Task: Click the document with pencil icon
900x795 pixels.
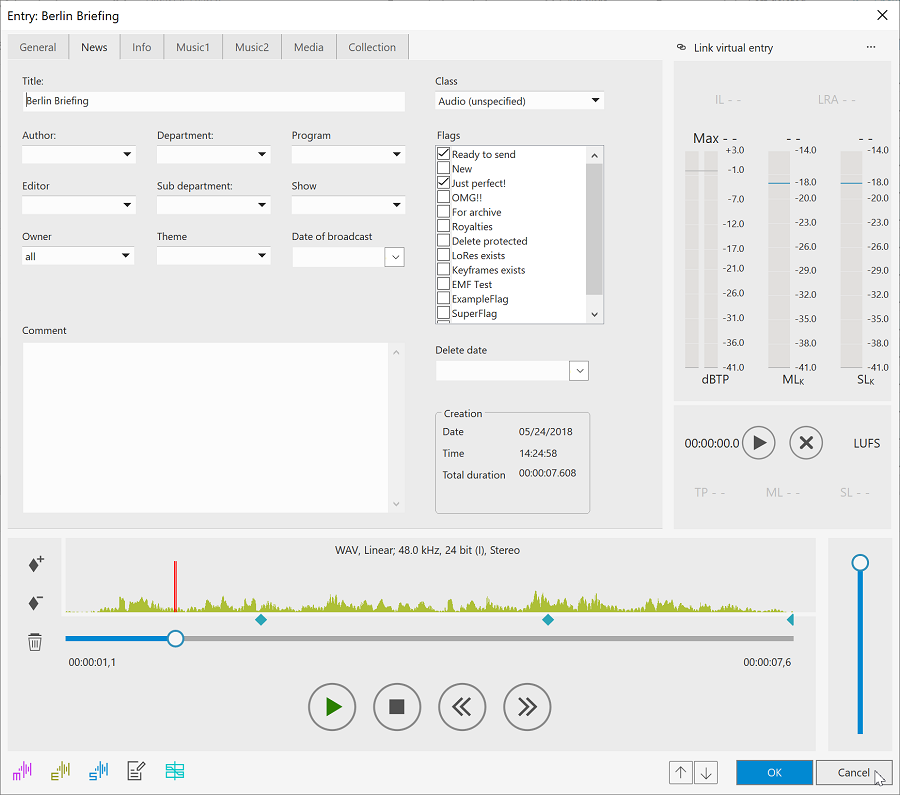Action: pyautogui.click(x=136, y=771)
